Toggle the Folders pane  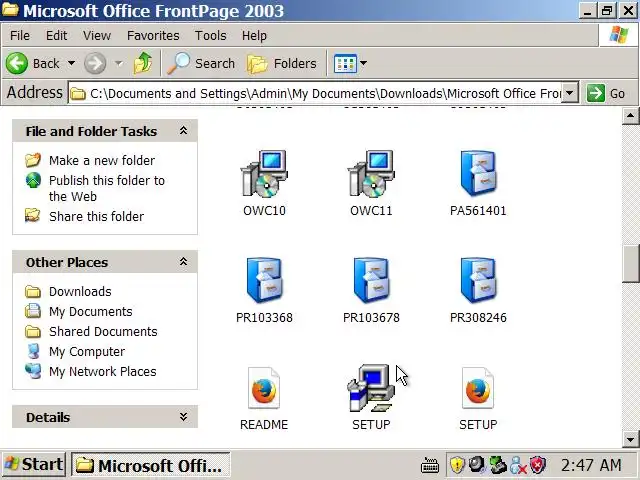pos(282,64)
